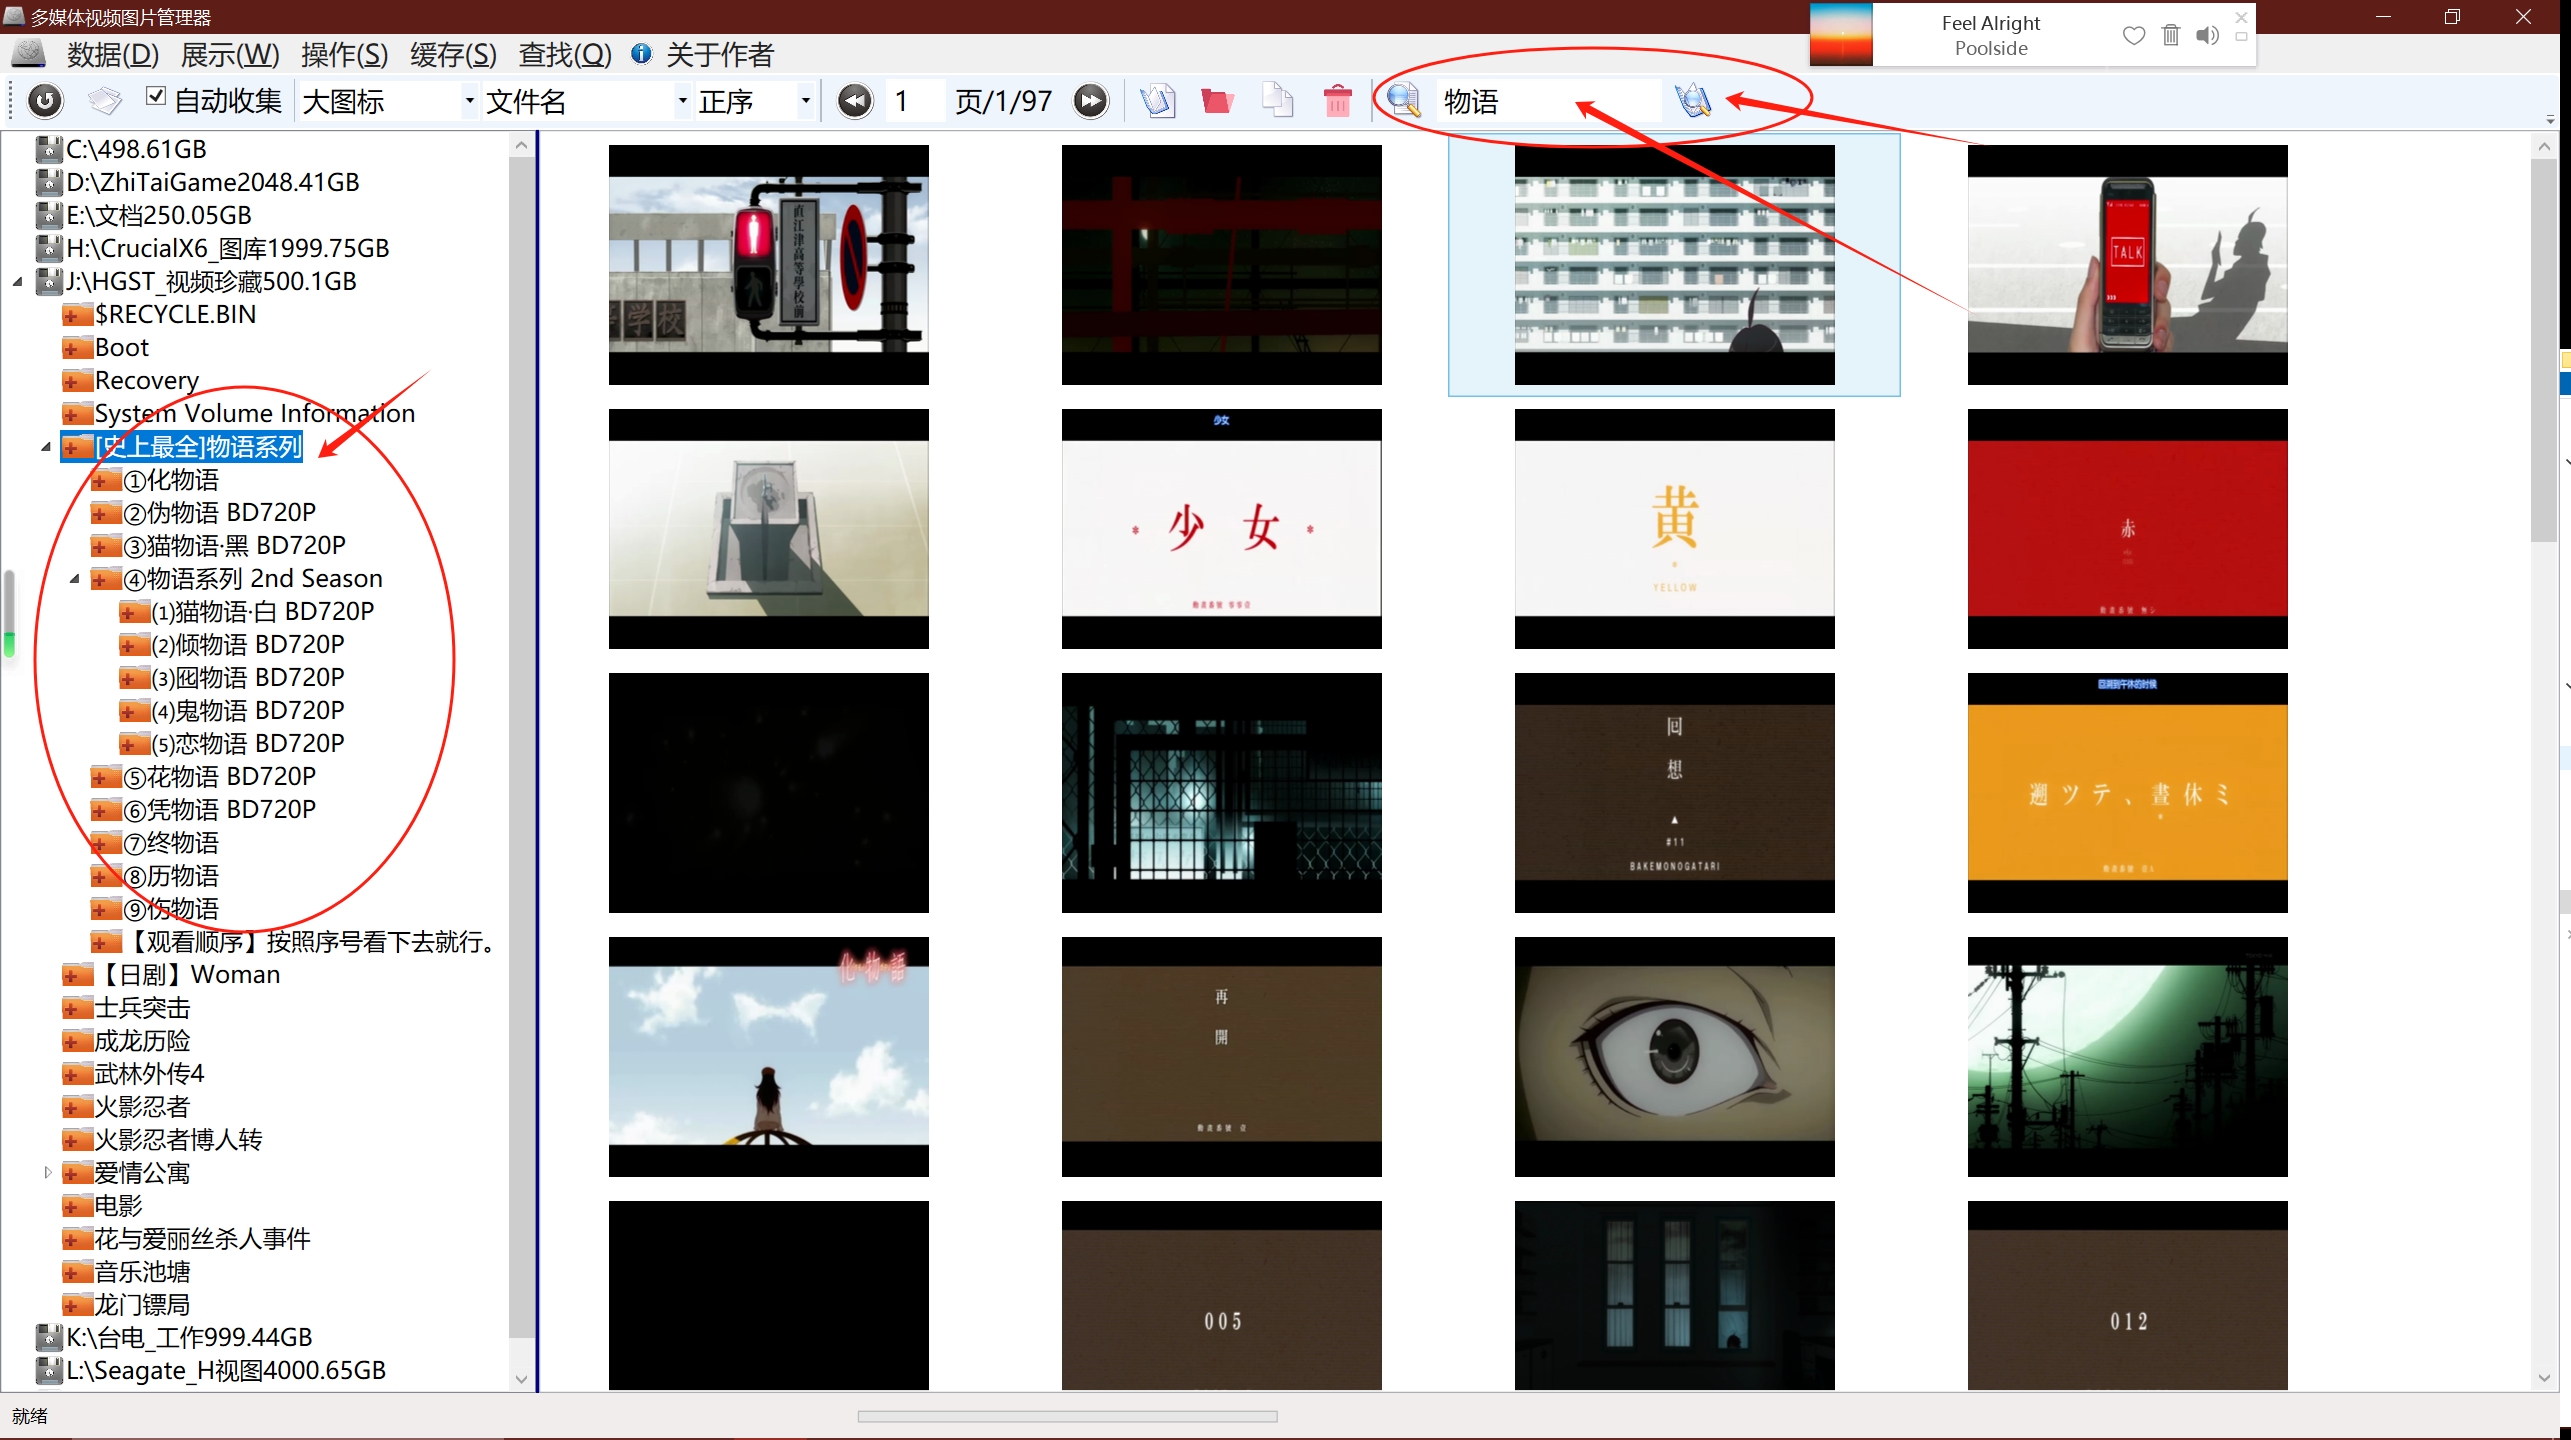This screenshot has width=2571, height=1440.
Task: Open the close-up eye thumbnail
Action: tap(1674, 1057)
